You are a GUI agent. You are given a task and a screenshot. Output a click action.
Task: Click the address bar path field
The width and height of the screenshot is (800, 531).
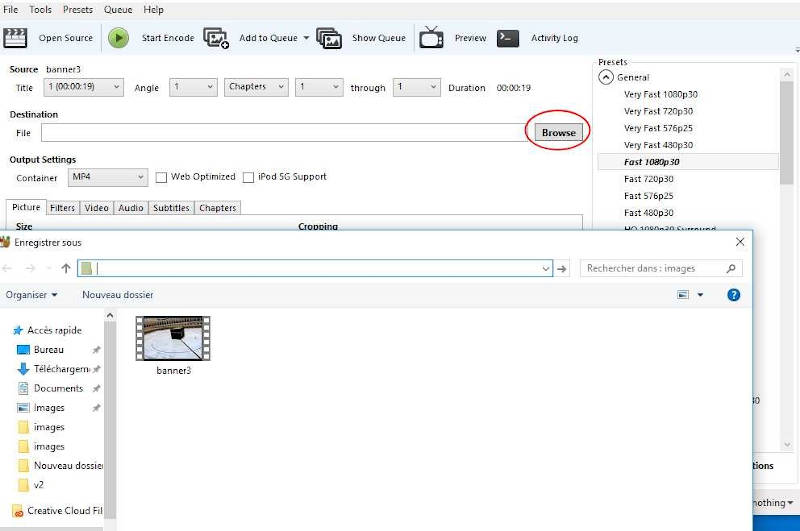[315, 268]
